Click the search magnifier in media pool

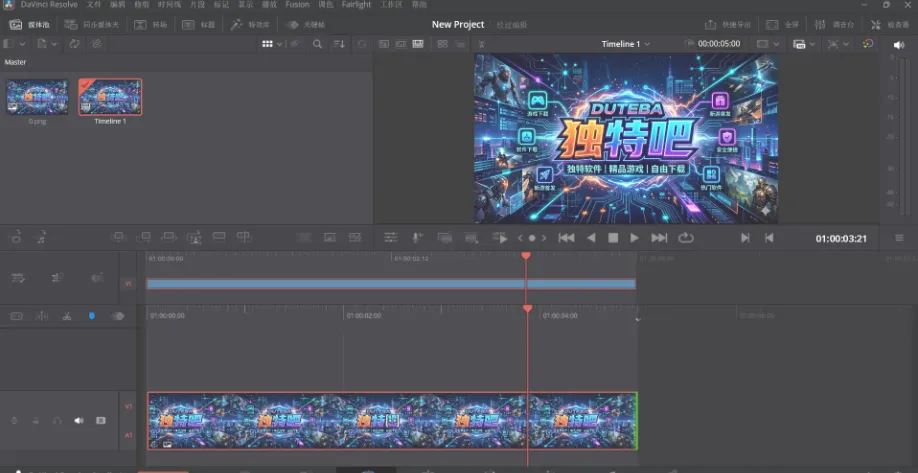[318, 44]
